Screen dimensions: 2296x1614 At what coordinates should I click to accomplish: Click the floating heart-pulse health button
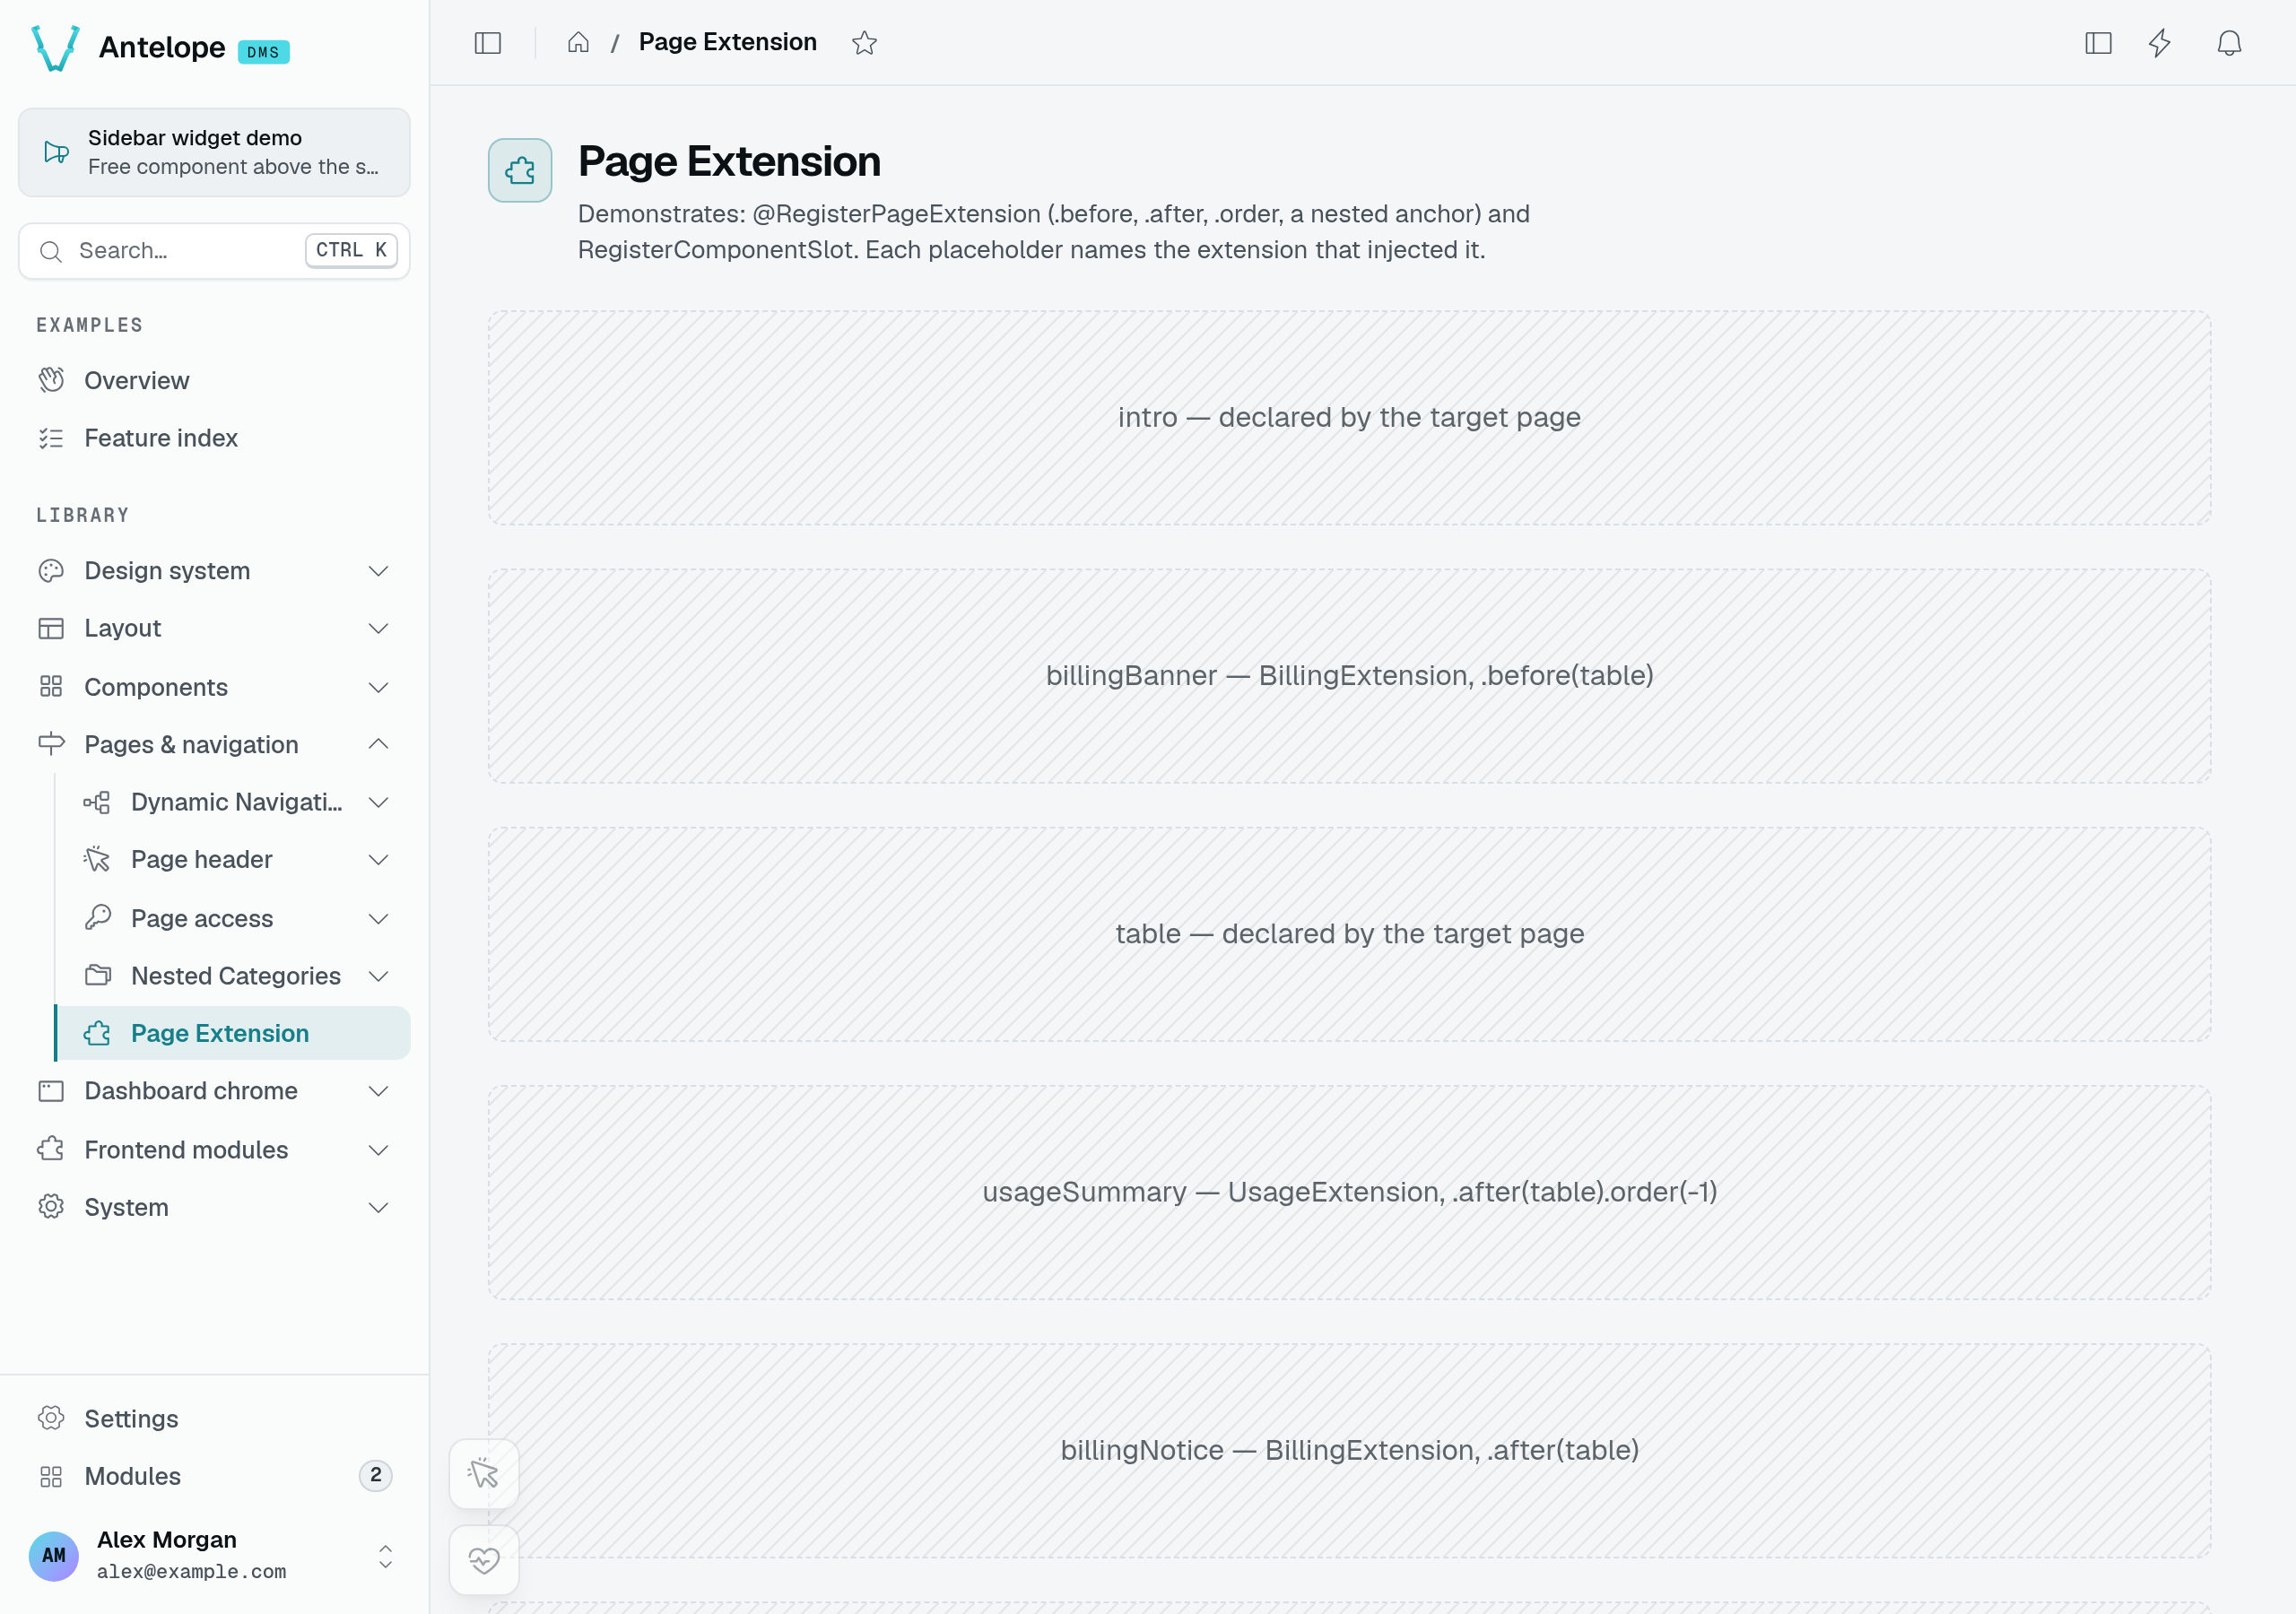pyautogui.click(x=484, y=1559)
